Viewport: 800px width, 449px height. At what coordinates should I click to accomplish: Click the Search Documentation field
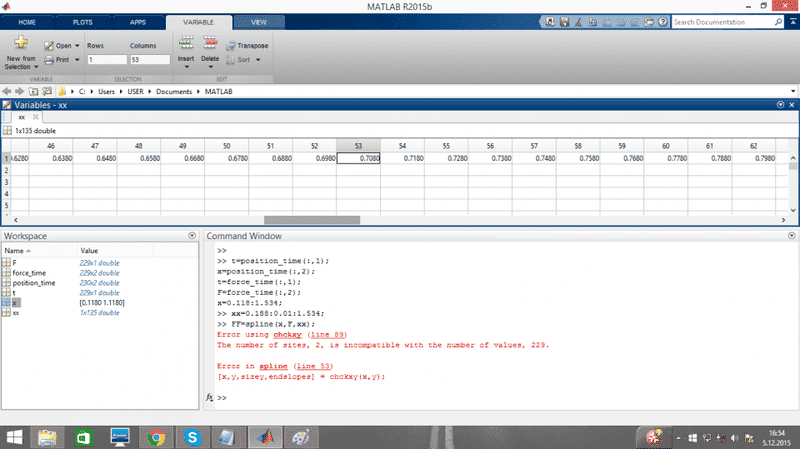click(722, 22)
